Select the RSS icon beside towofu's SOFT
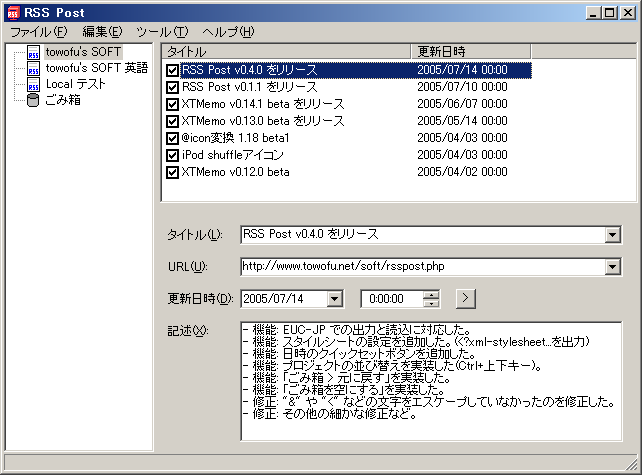The image size is (642, 475). [x=34, y=52]
